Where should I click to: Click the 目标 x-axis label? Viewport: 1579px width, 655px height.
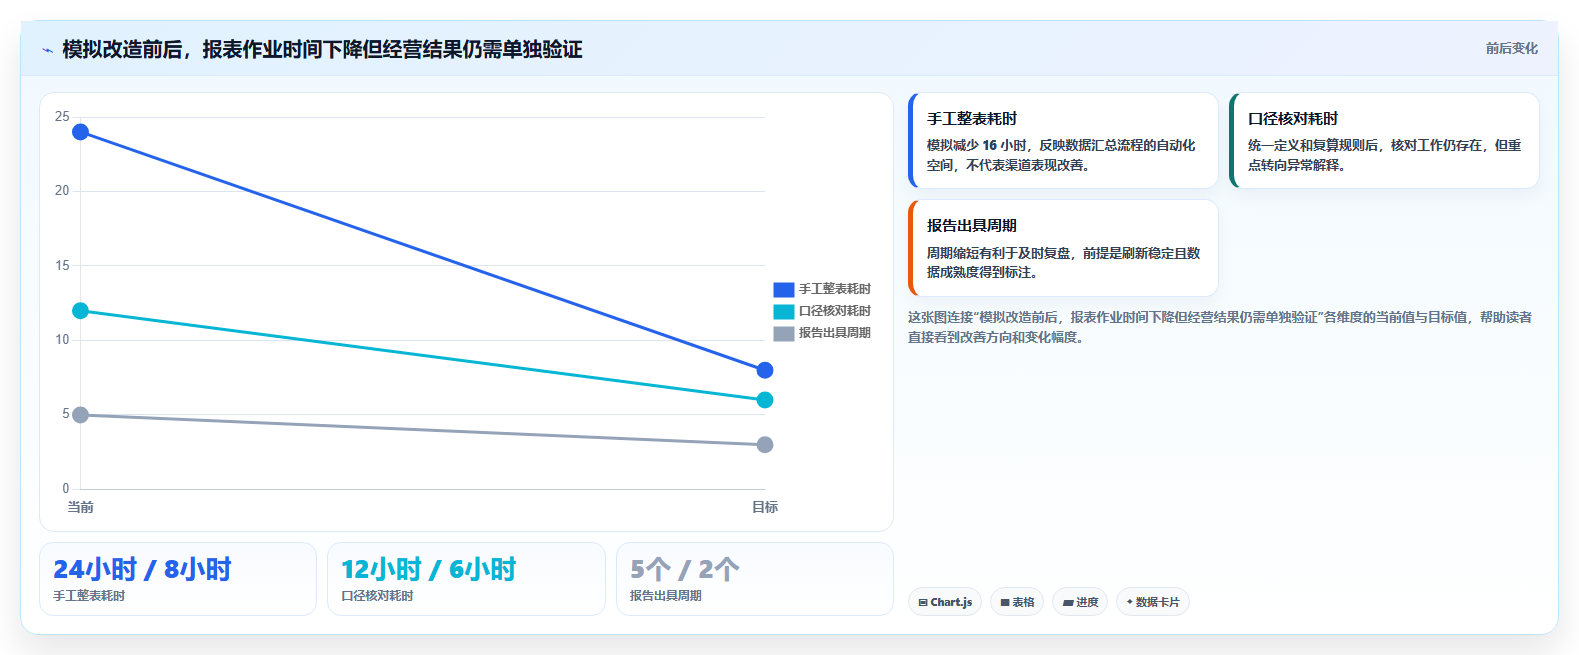tap(765, 507)
